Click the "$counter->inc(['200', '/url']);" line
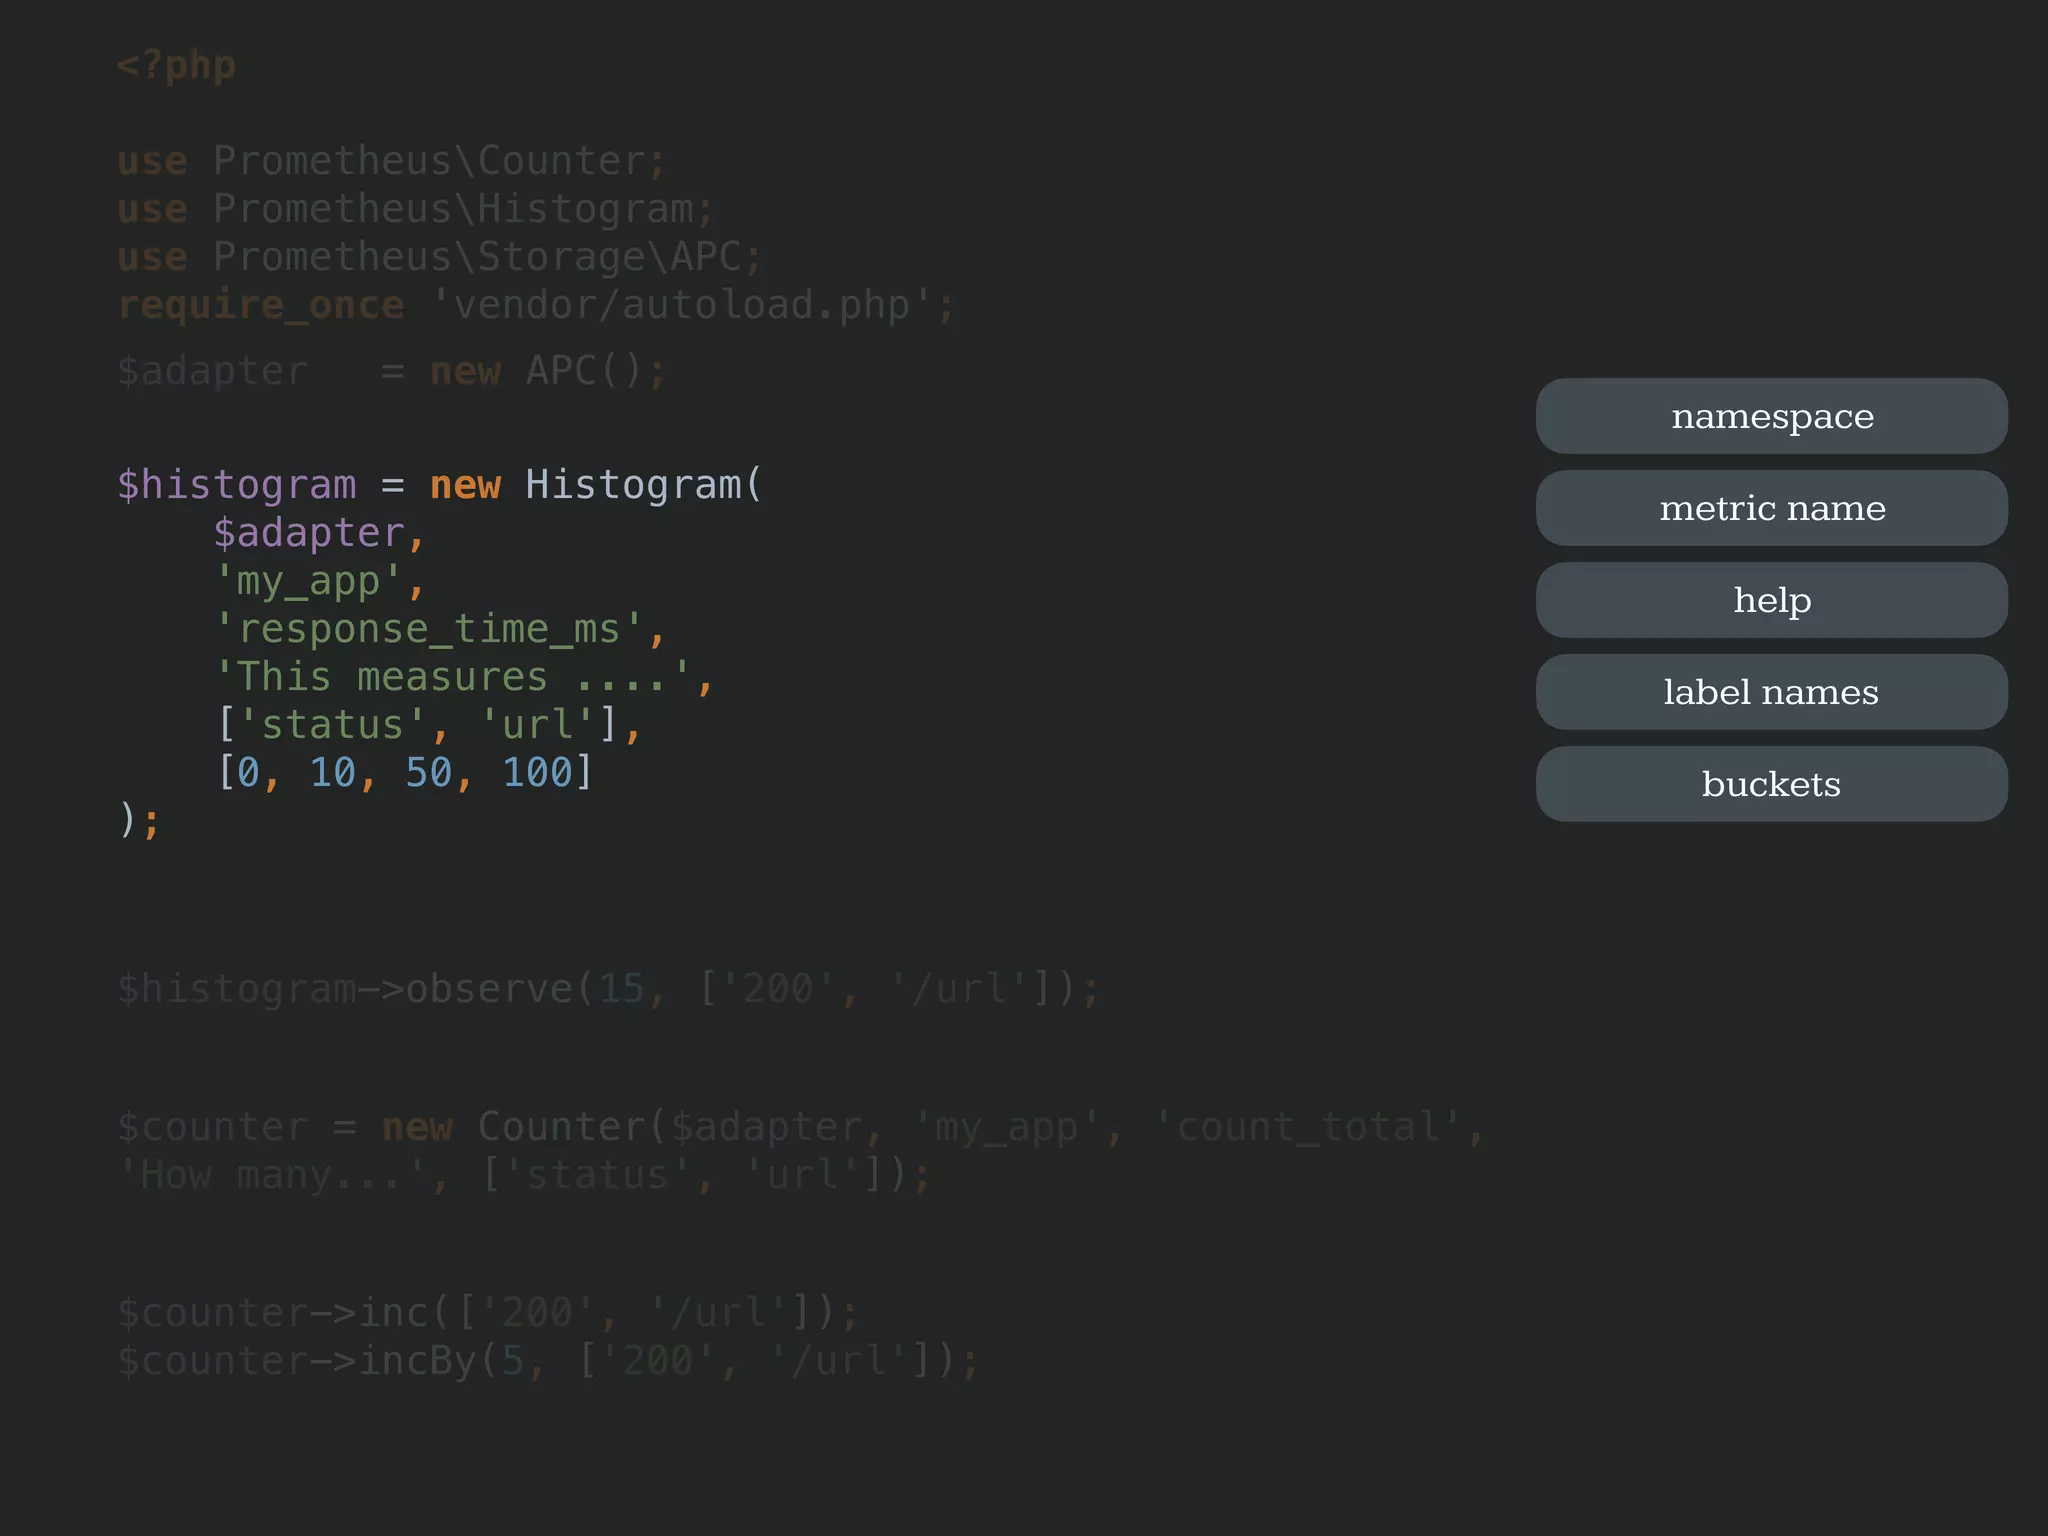Viewport: 2048px width, 1536px height. (488, 1313)
